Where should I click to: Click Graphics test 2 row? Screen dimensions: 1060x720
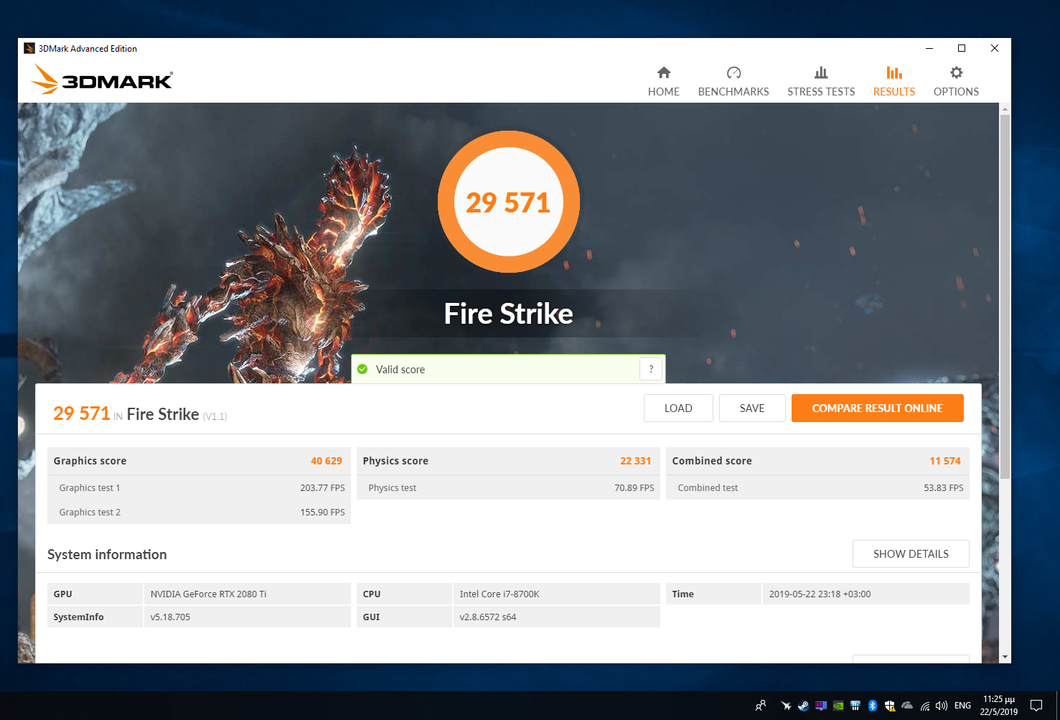pos(199,512)
